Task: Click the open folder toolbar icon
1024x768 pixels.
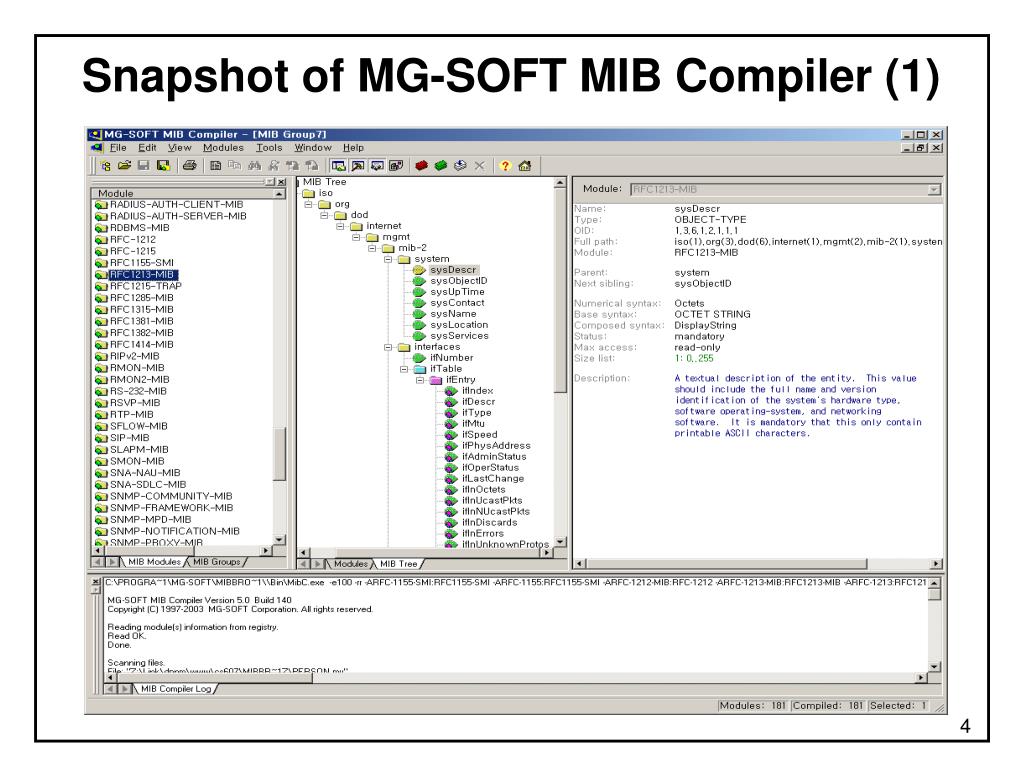Action: (x=124, y=166)
